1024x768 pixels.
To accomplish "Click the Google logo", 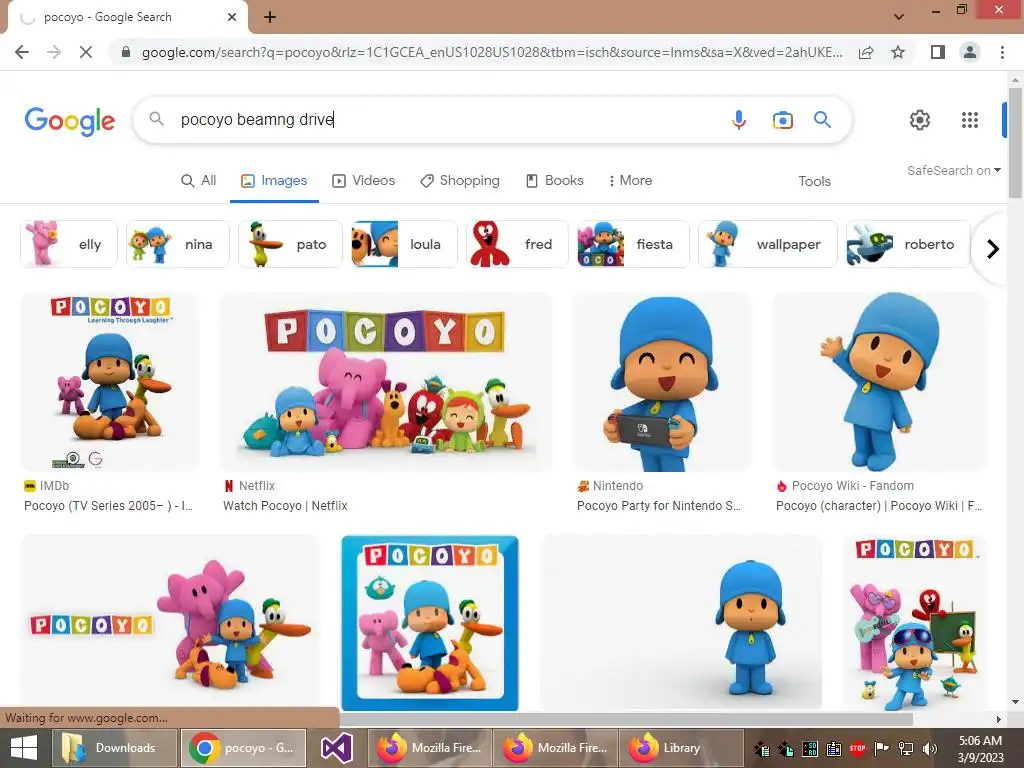I will (x=70, y=121).
